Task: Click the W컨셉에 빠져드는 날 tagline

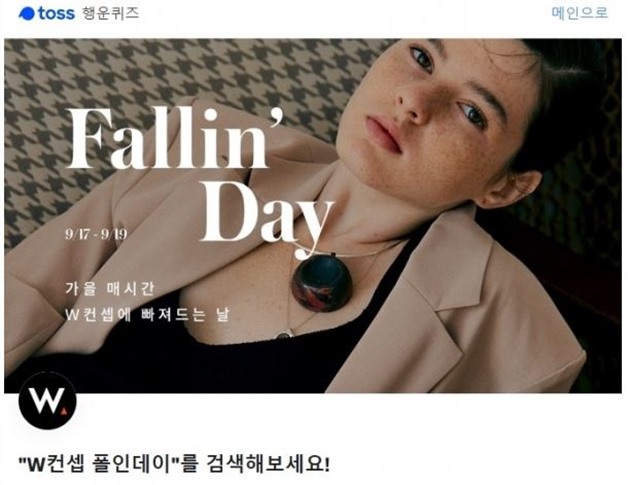Action: tap(147, 315)
